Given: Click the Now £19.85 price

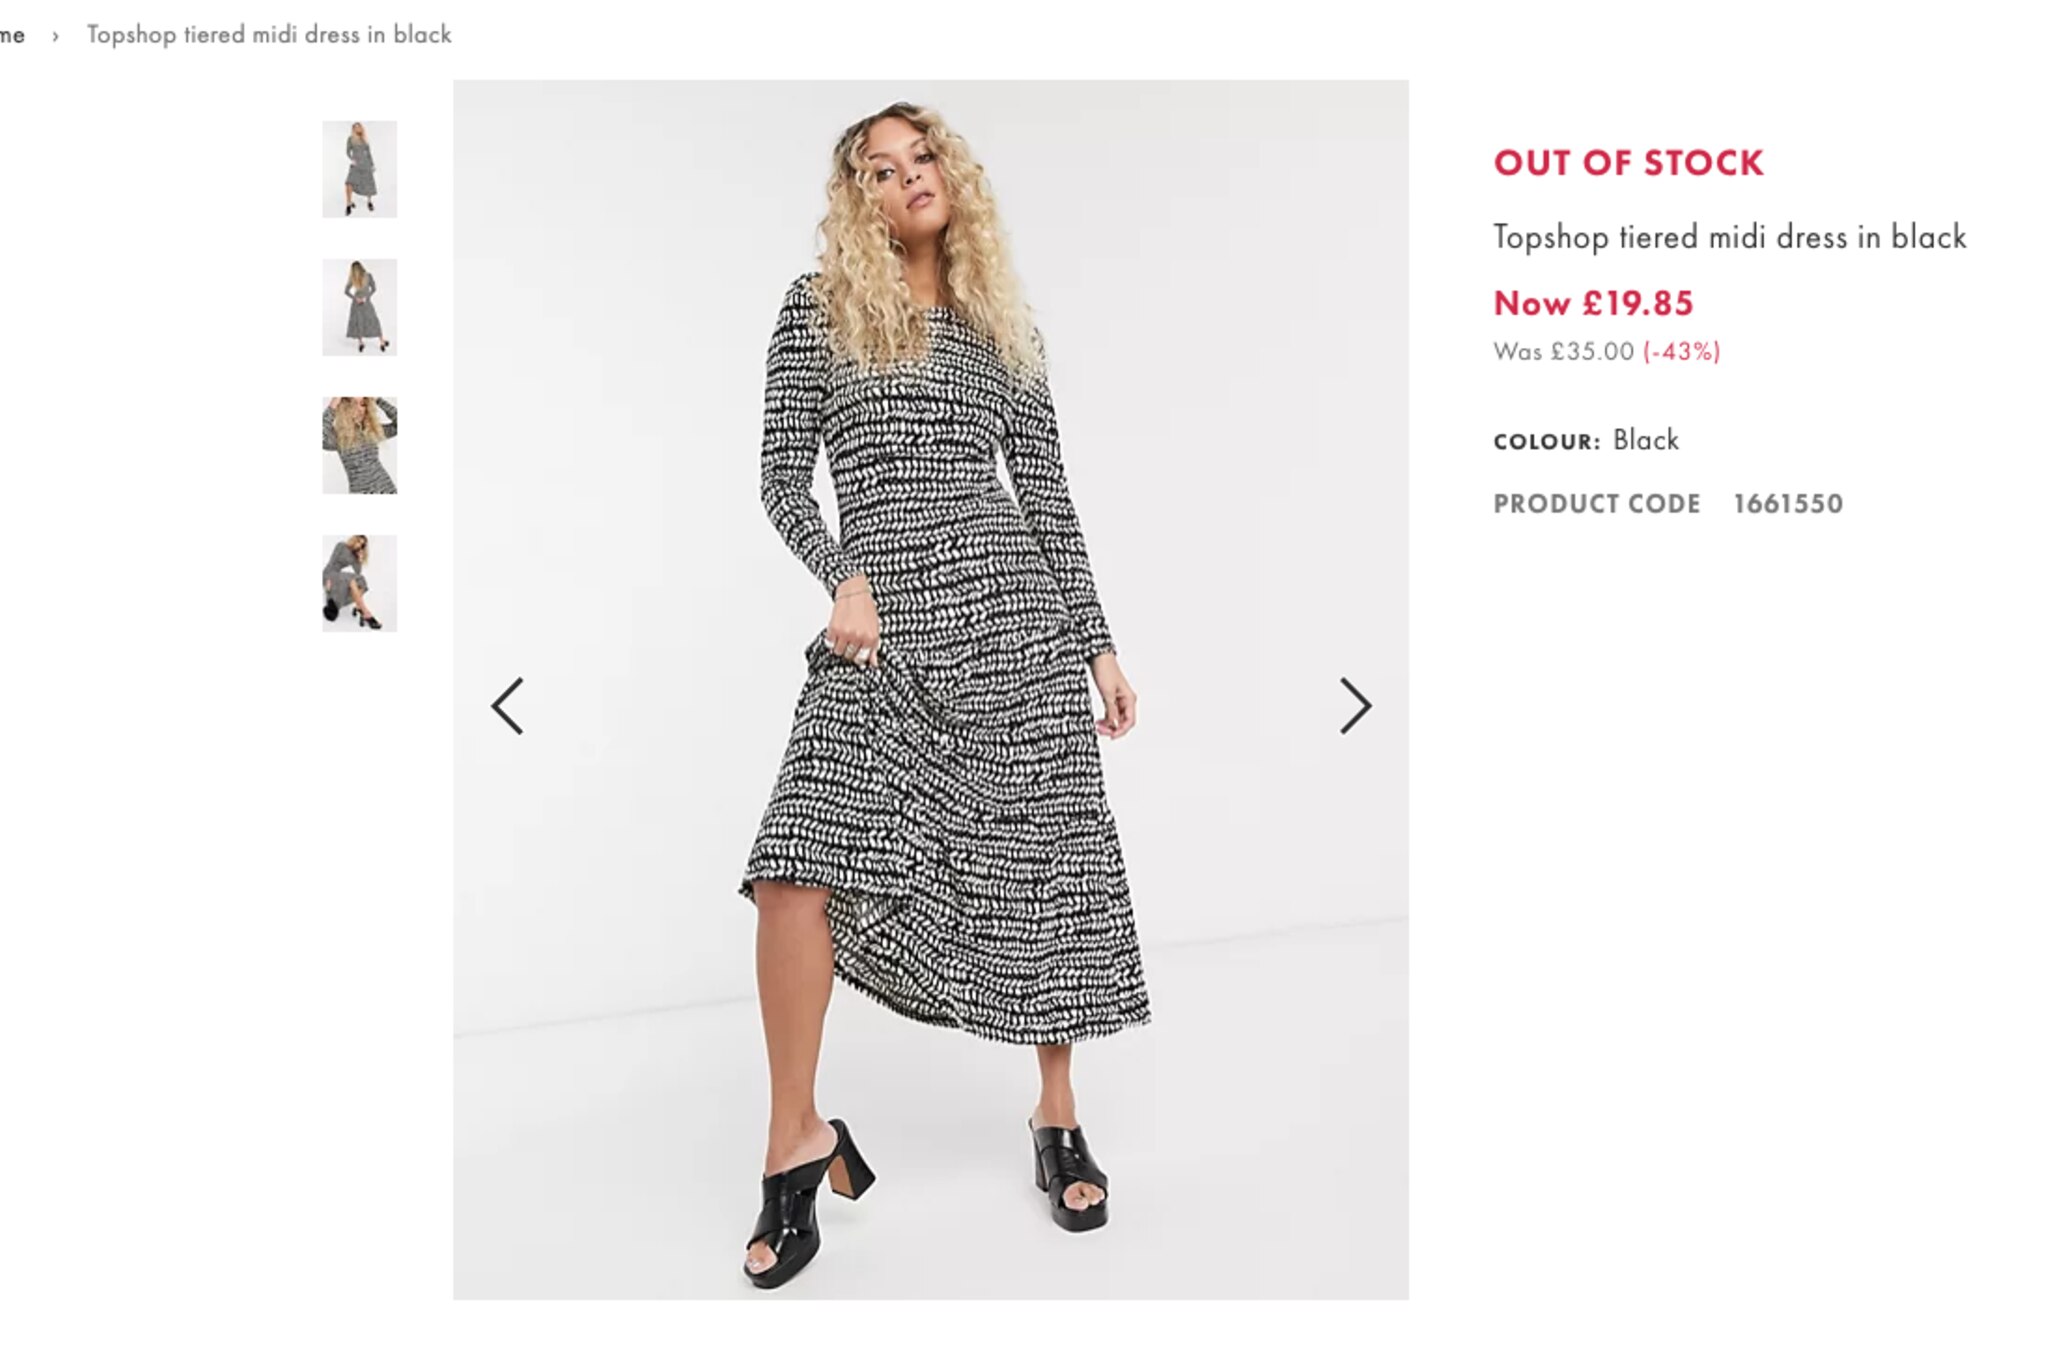Looking at the screenshot, I should (1593, 303).
